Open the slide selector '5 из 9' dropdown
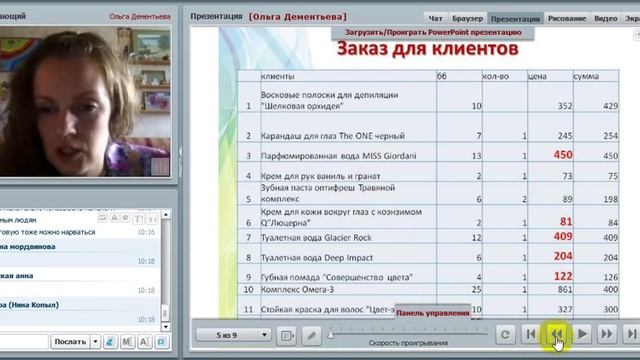The width and height of the screenshot is (640, 360). [x=233, y=335]
